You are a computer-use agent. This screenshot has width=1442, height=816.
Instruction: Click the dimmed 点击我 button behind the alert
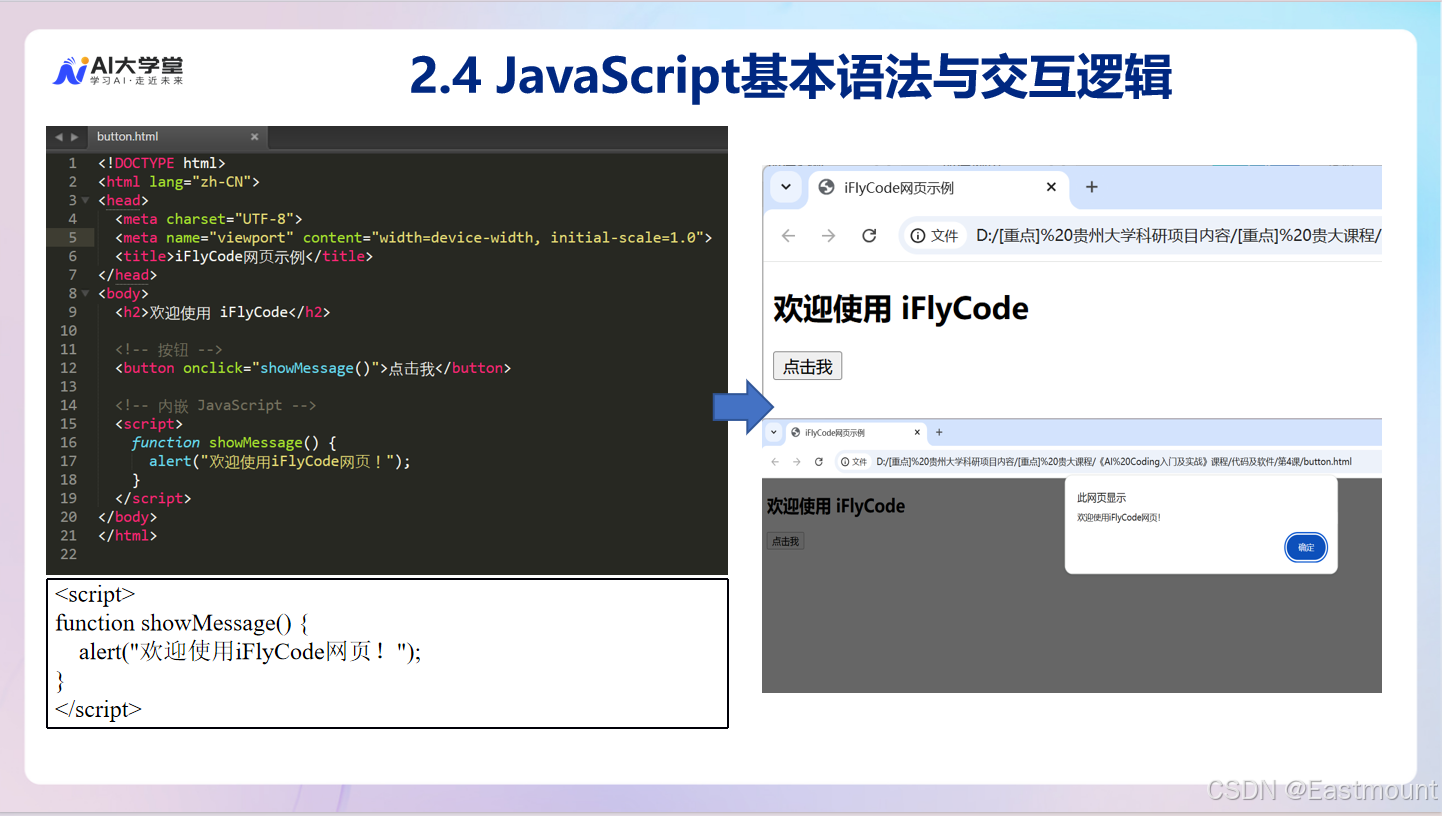pyautogui.click(x=785, y=541)
